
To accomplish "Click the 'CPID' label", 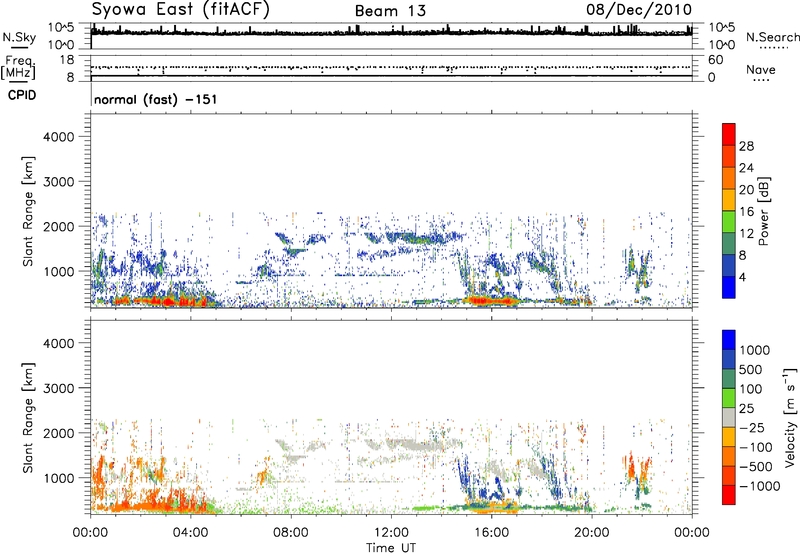I will tap(22, 95).
